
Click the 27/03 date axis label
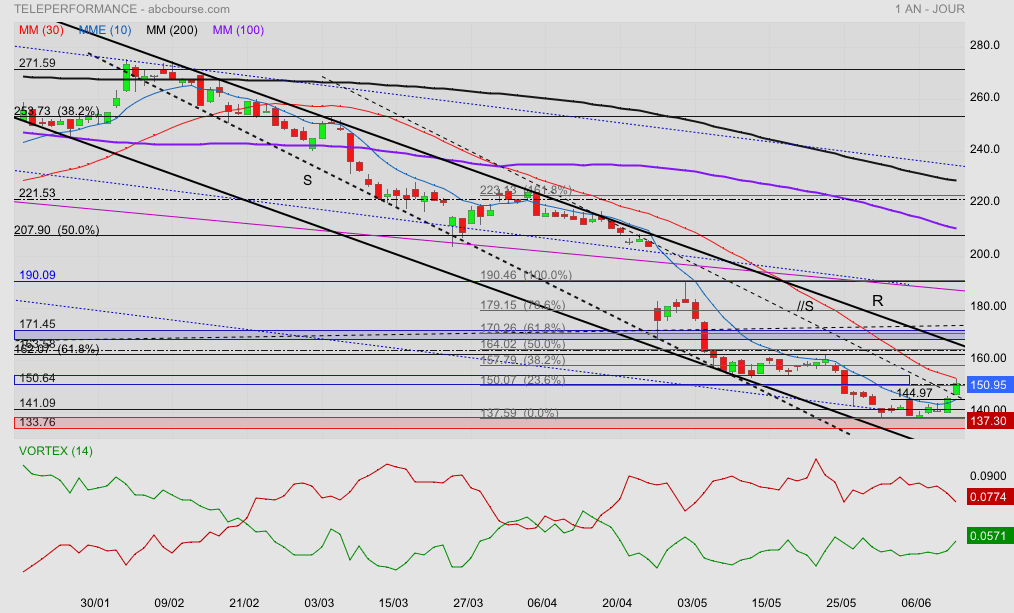(x=468, y=603)
